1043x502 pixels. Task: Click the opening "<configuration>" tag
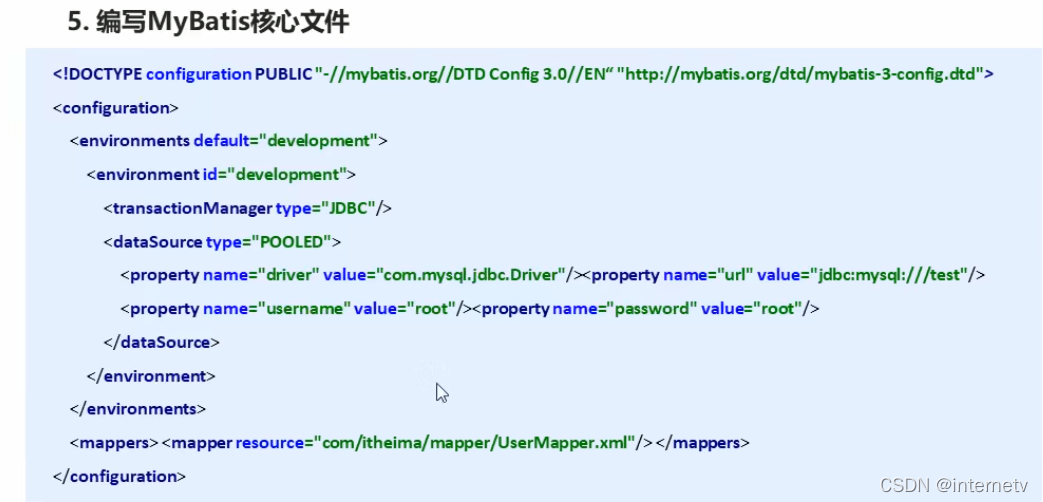(x=116, y=108)
